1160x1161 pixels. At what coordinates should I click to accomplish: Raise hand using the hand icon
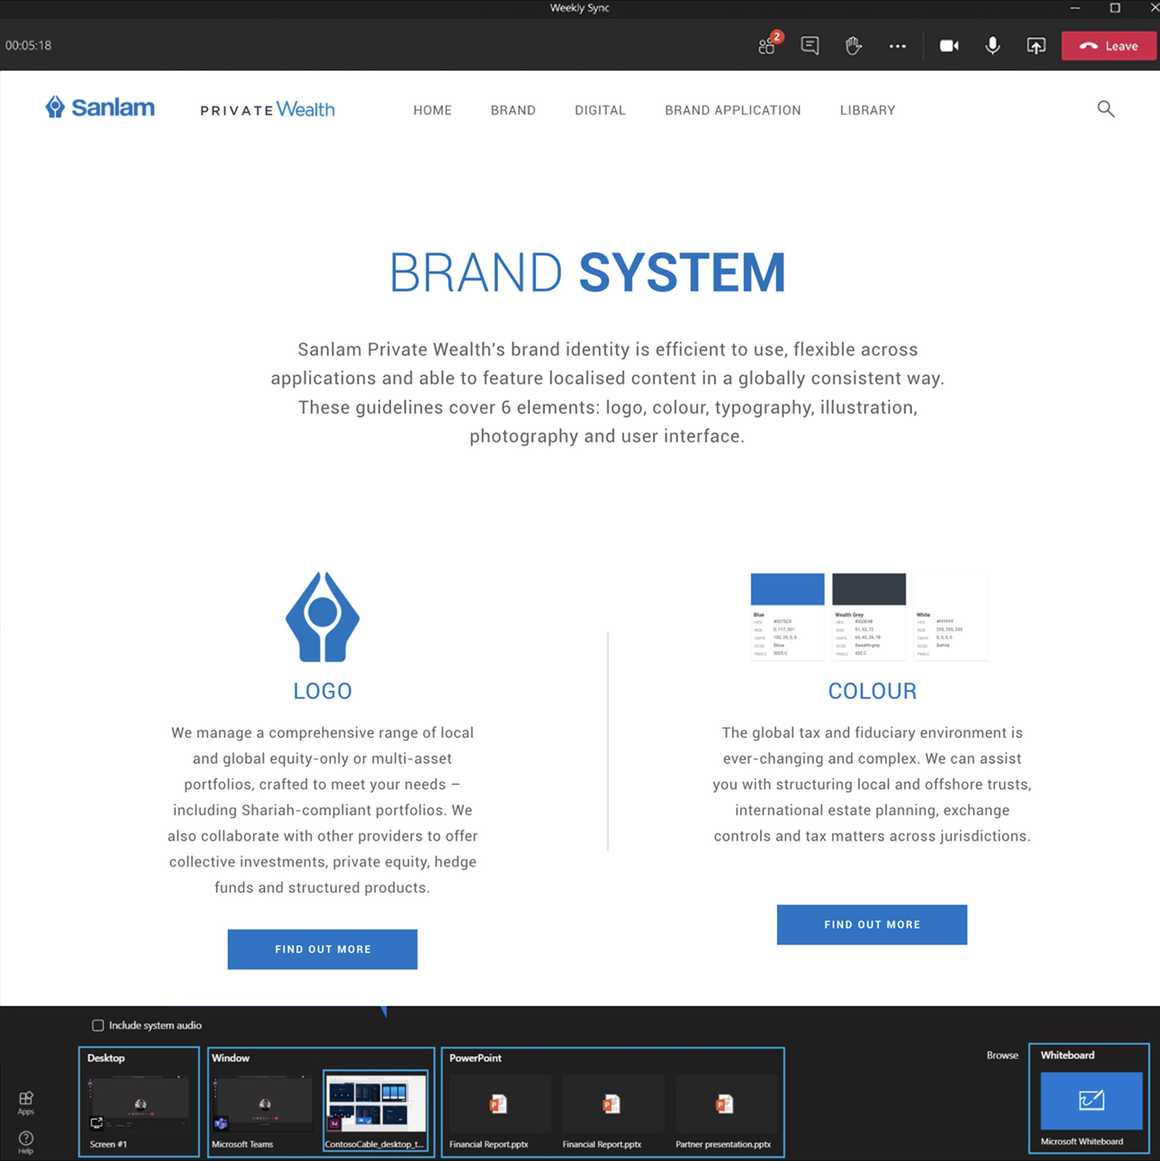point(854,45)
